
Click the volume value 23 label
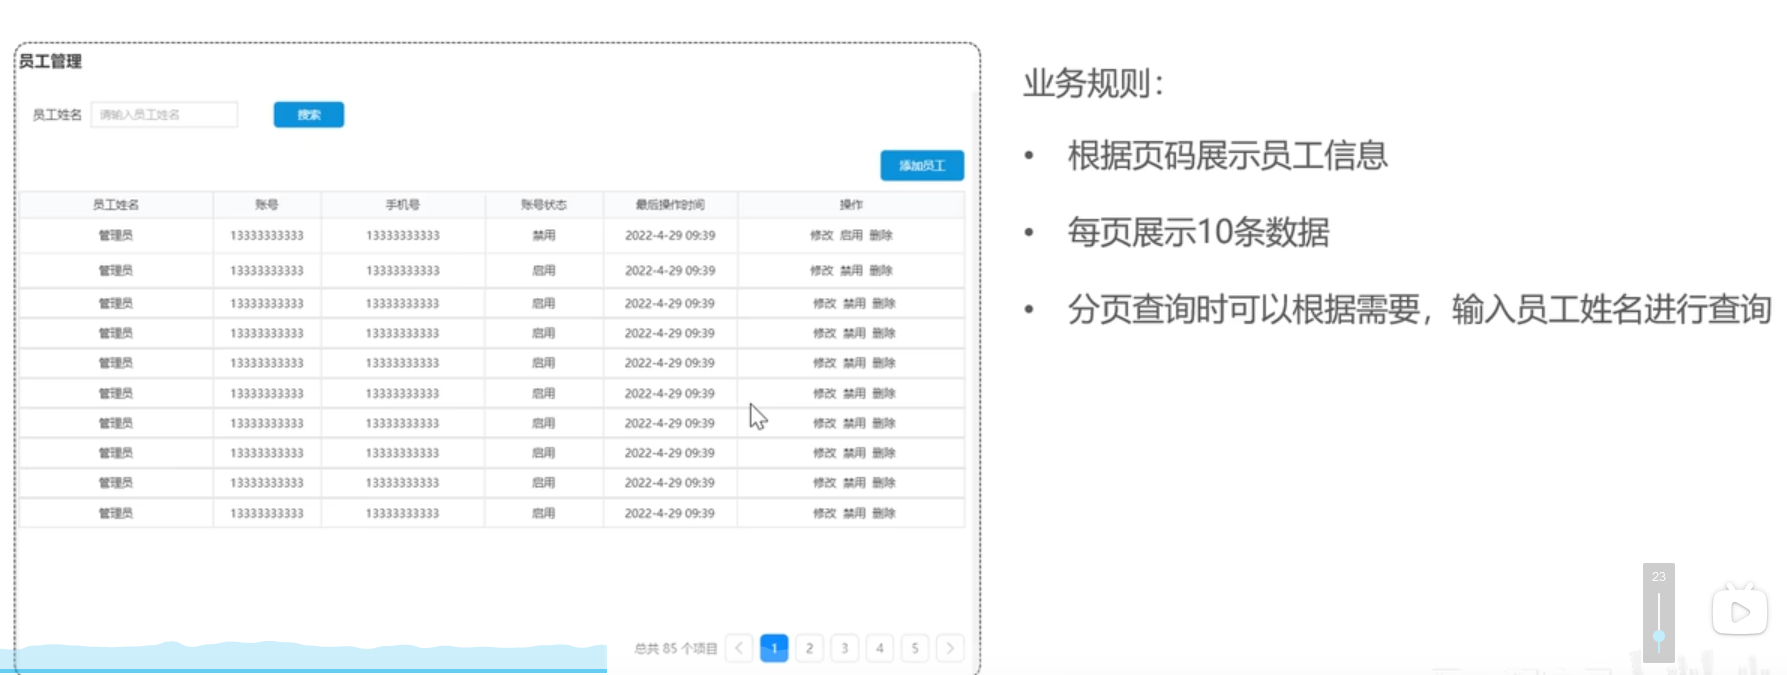pyautogui.click(x=1659, y=577)
